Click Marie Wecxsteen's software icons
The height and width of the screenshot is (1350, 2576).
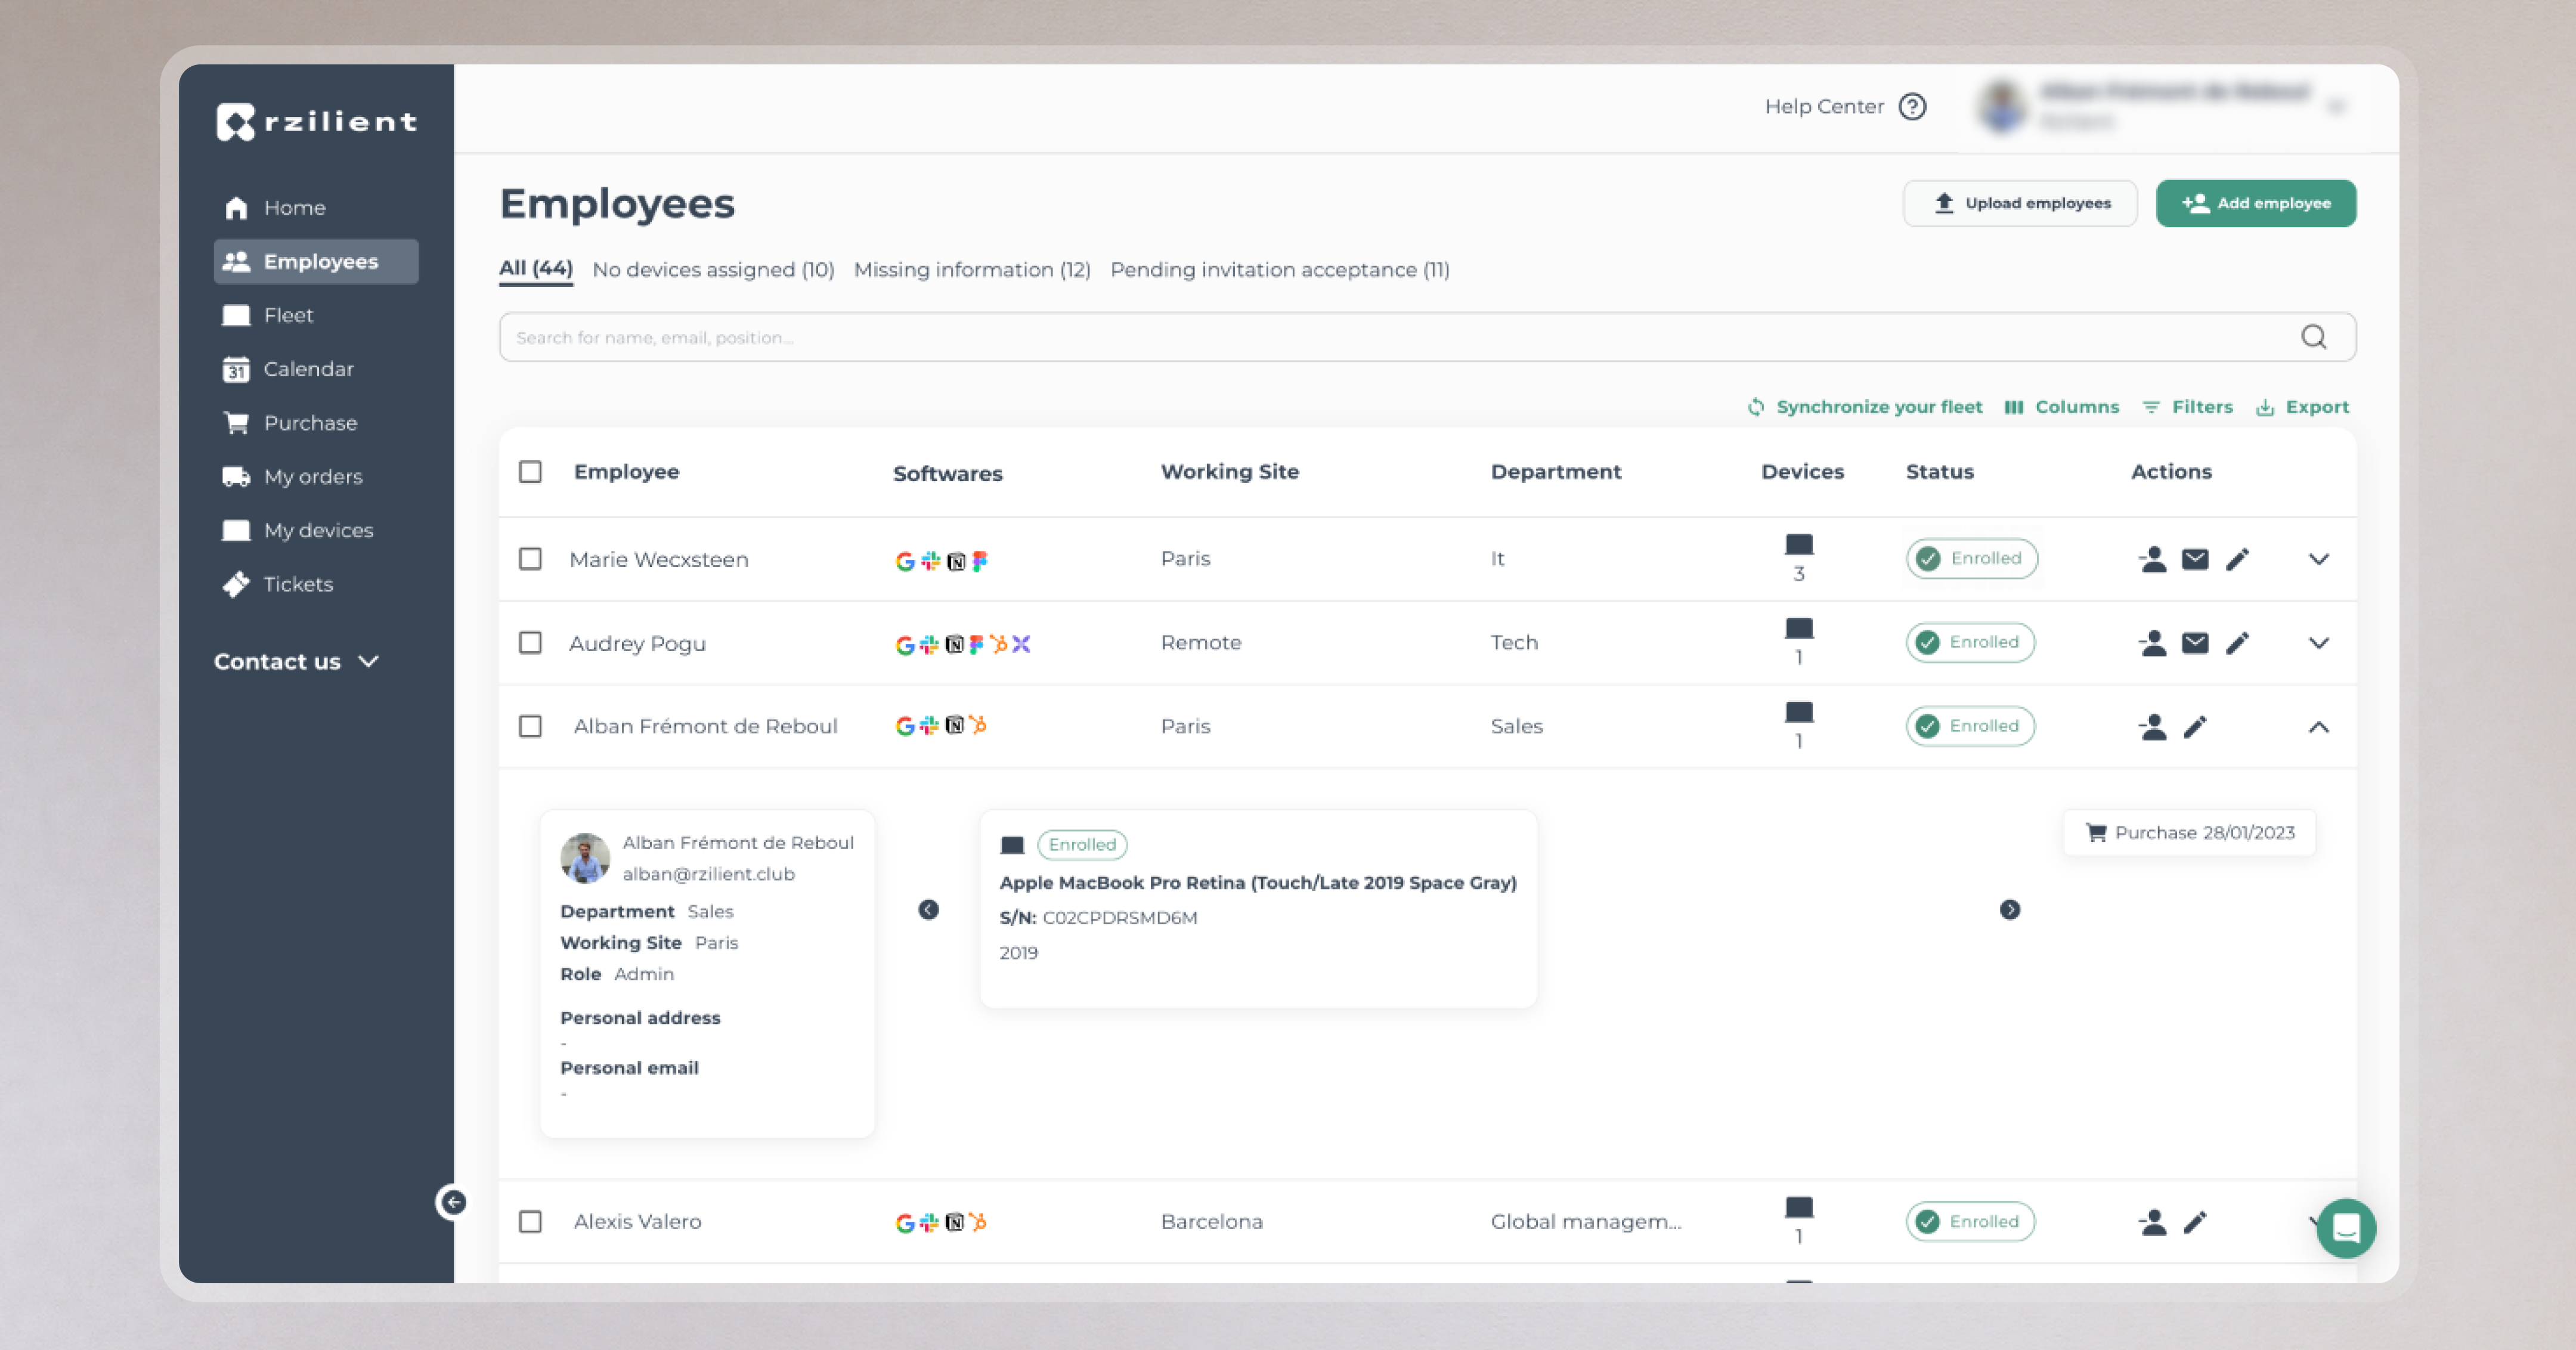(x=941, y=561)
